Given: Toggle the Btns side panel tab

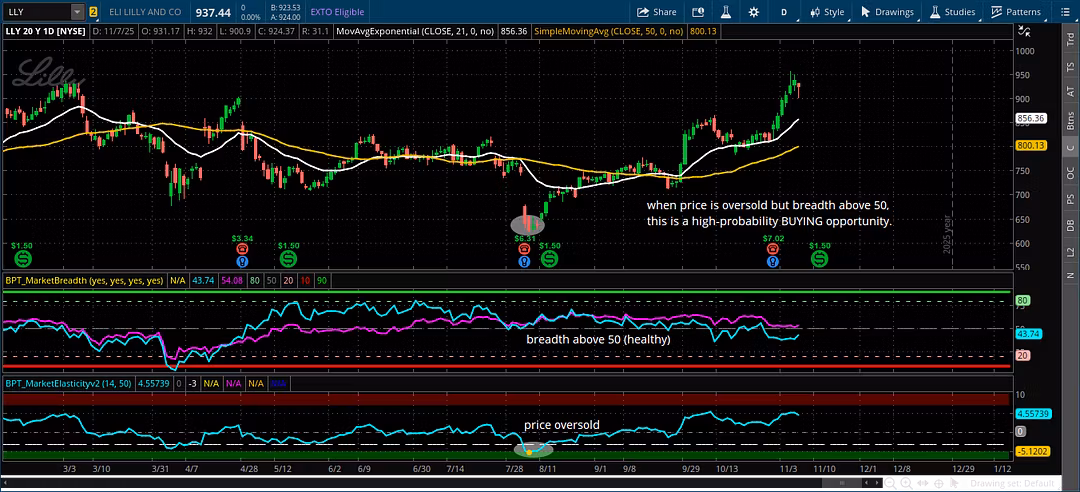Looking at the screenshot, I should (x=1070, y=121).
